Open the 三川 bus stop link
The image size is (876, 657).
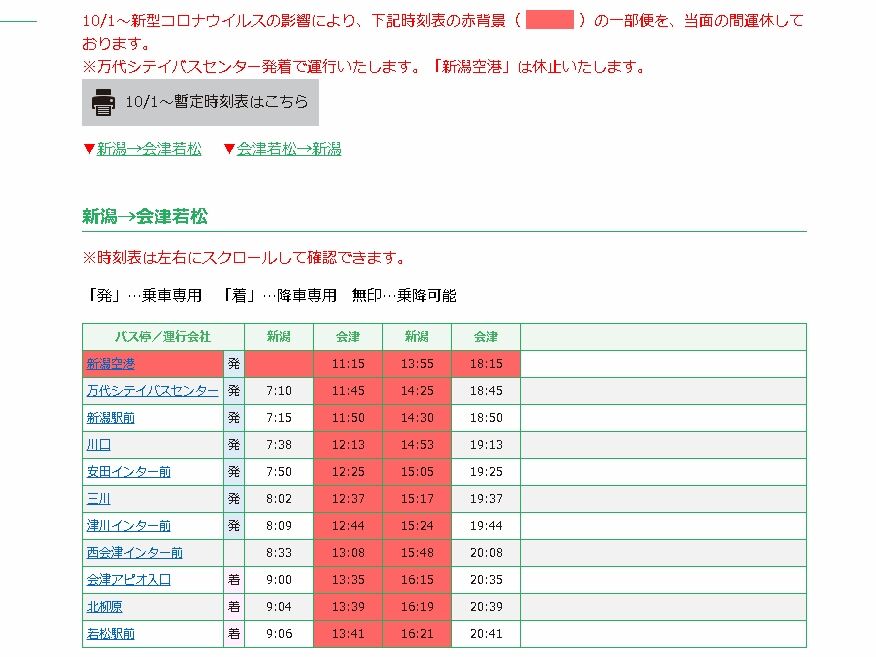(99, 498)
